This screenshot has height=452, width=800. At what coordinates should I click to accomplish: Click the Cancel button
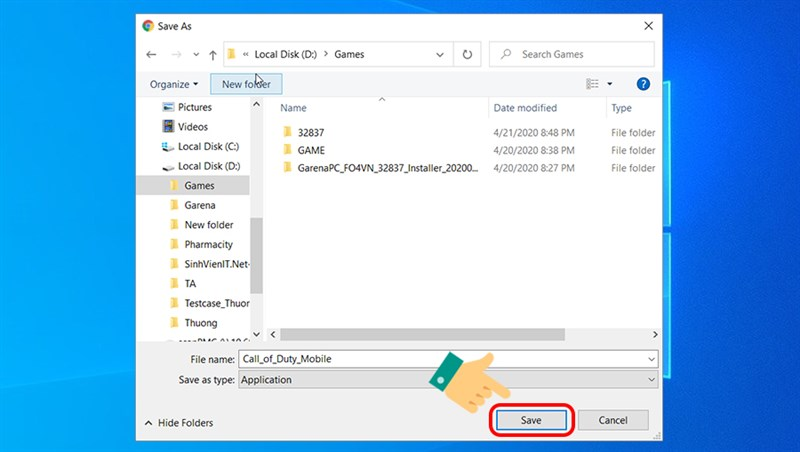613,420
